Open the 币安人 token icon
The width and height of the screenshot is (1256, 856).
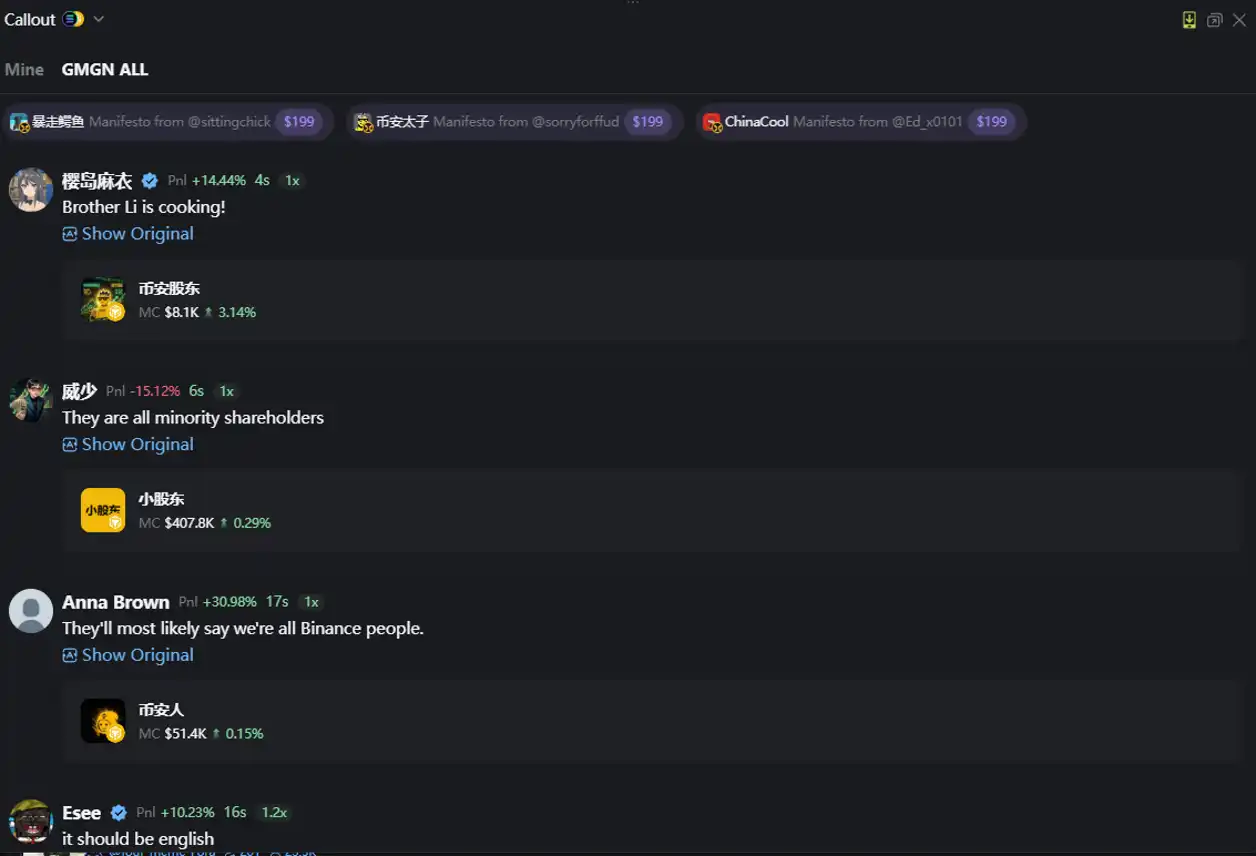click(103, 721)
